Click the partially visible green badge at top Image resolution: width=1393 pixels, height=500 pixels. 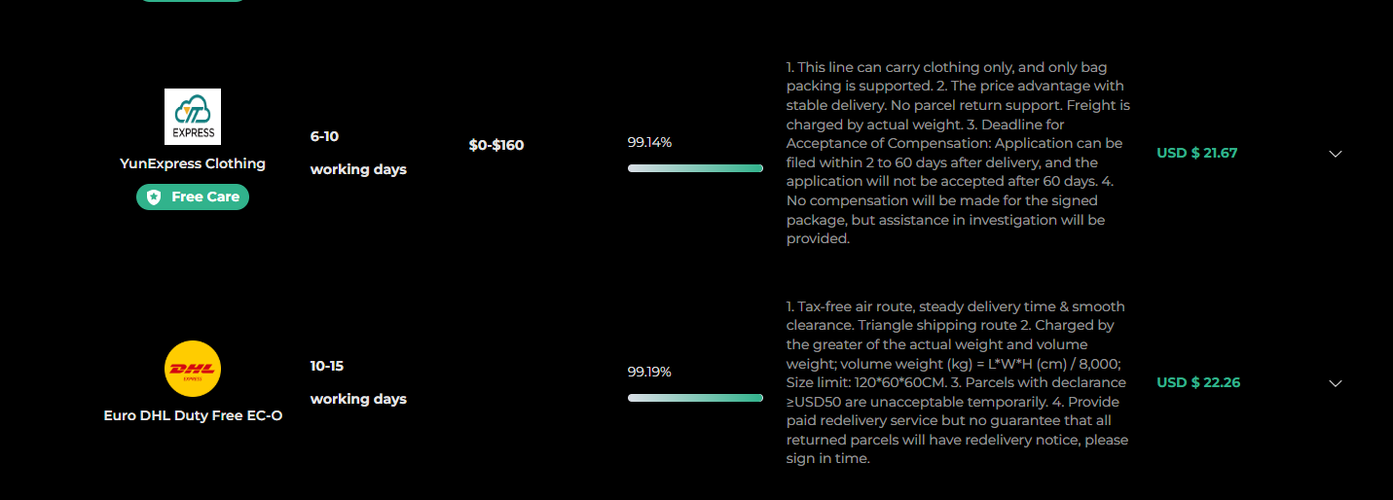(192, 1)
